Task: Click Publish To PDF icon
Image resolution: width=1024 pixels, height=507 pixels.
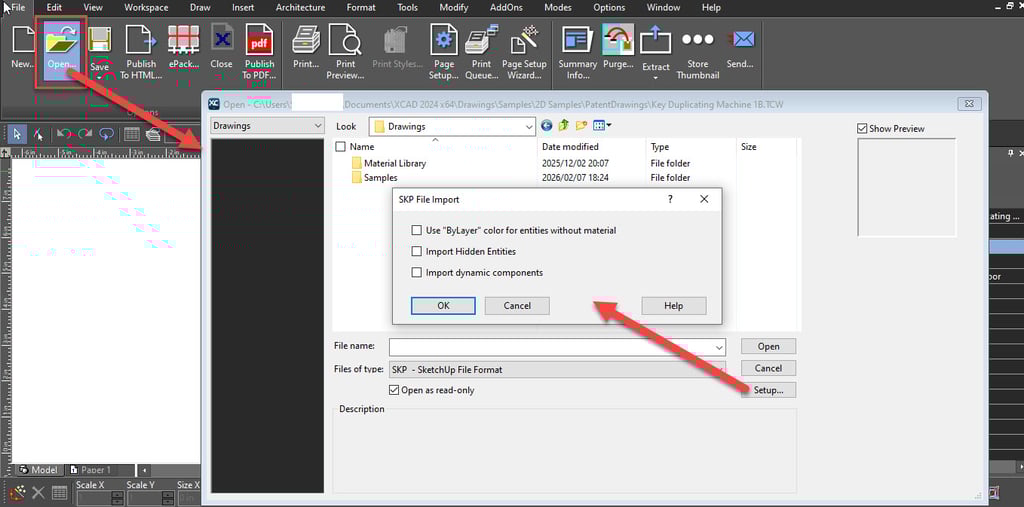Action: [259, 40]
